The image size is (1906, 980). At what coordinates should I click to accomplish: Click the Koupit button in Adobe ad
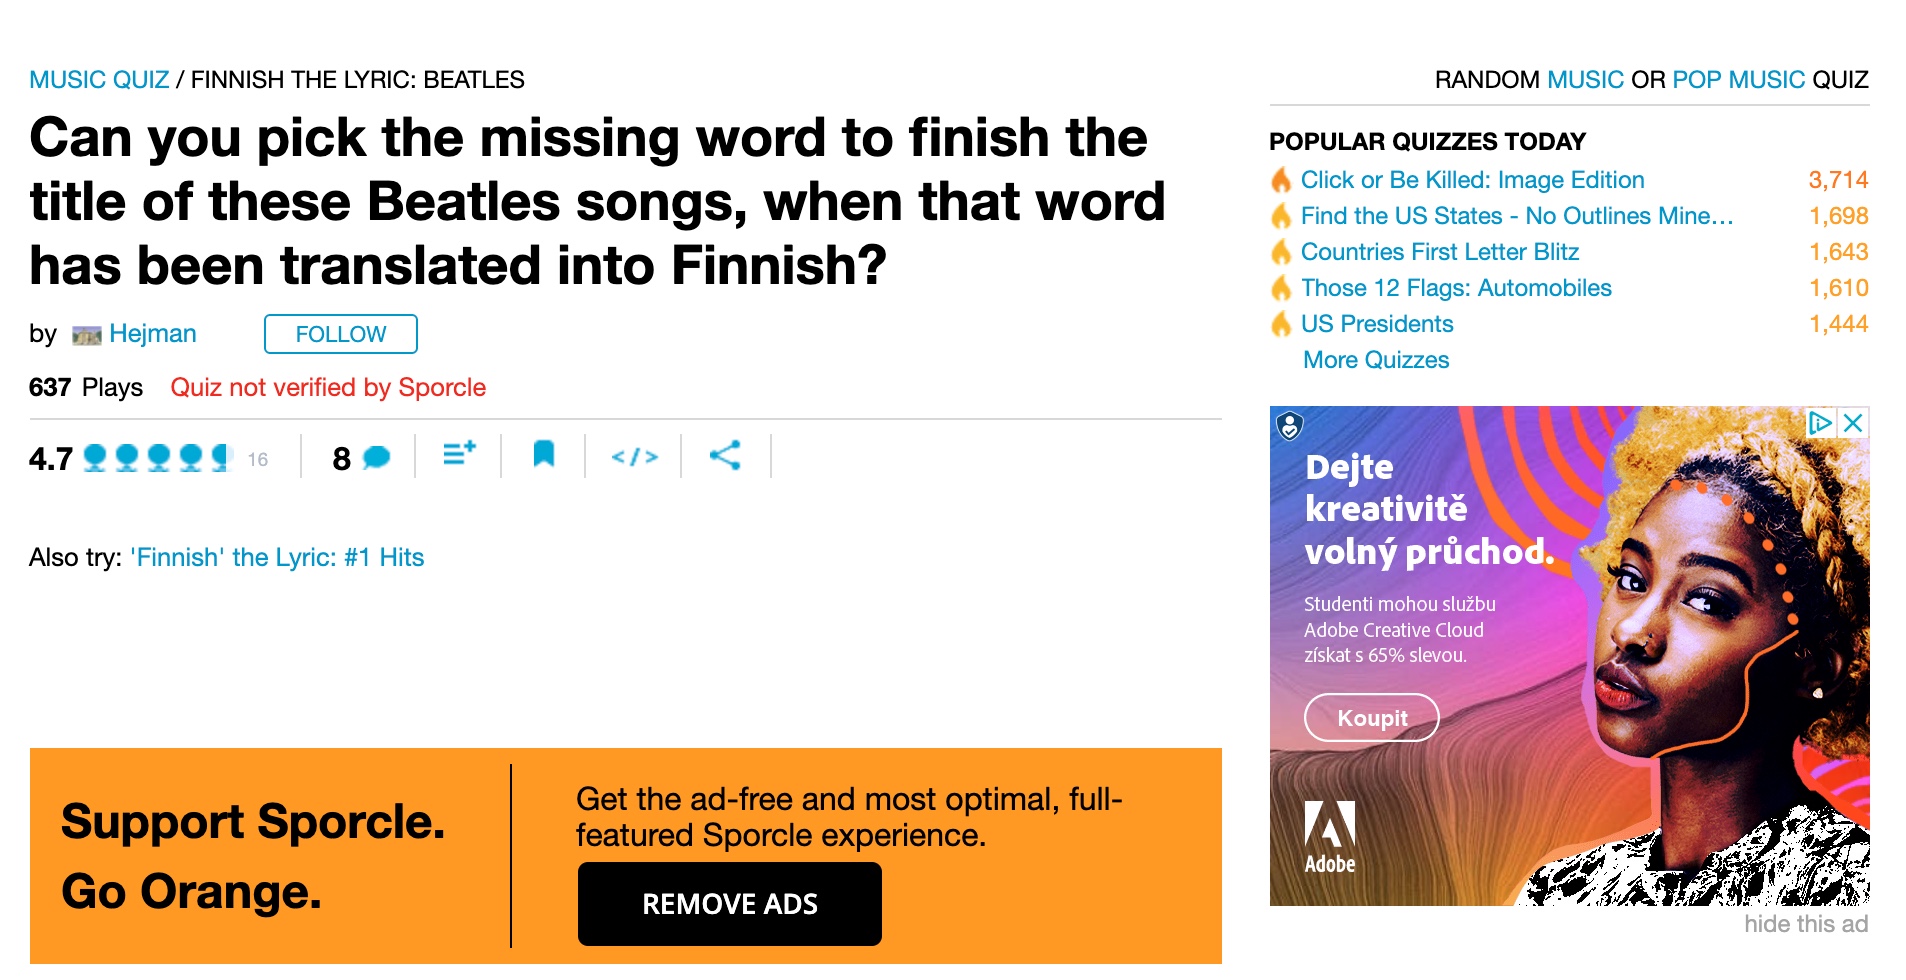click(1371, 718)
